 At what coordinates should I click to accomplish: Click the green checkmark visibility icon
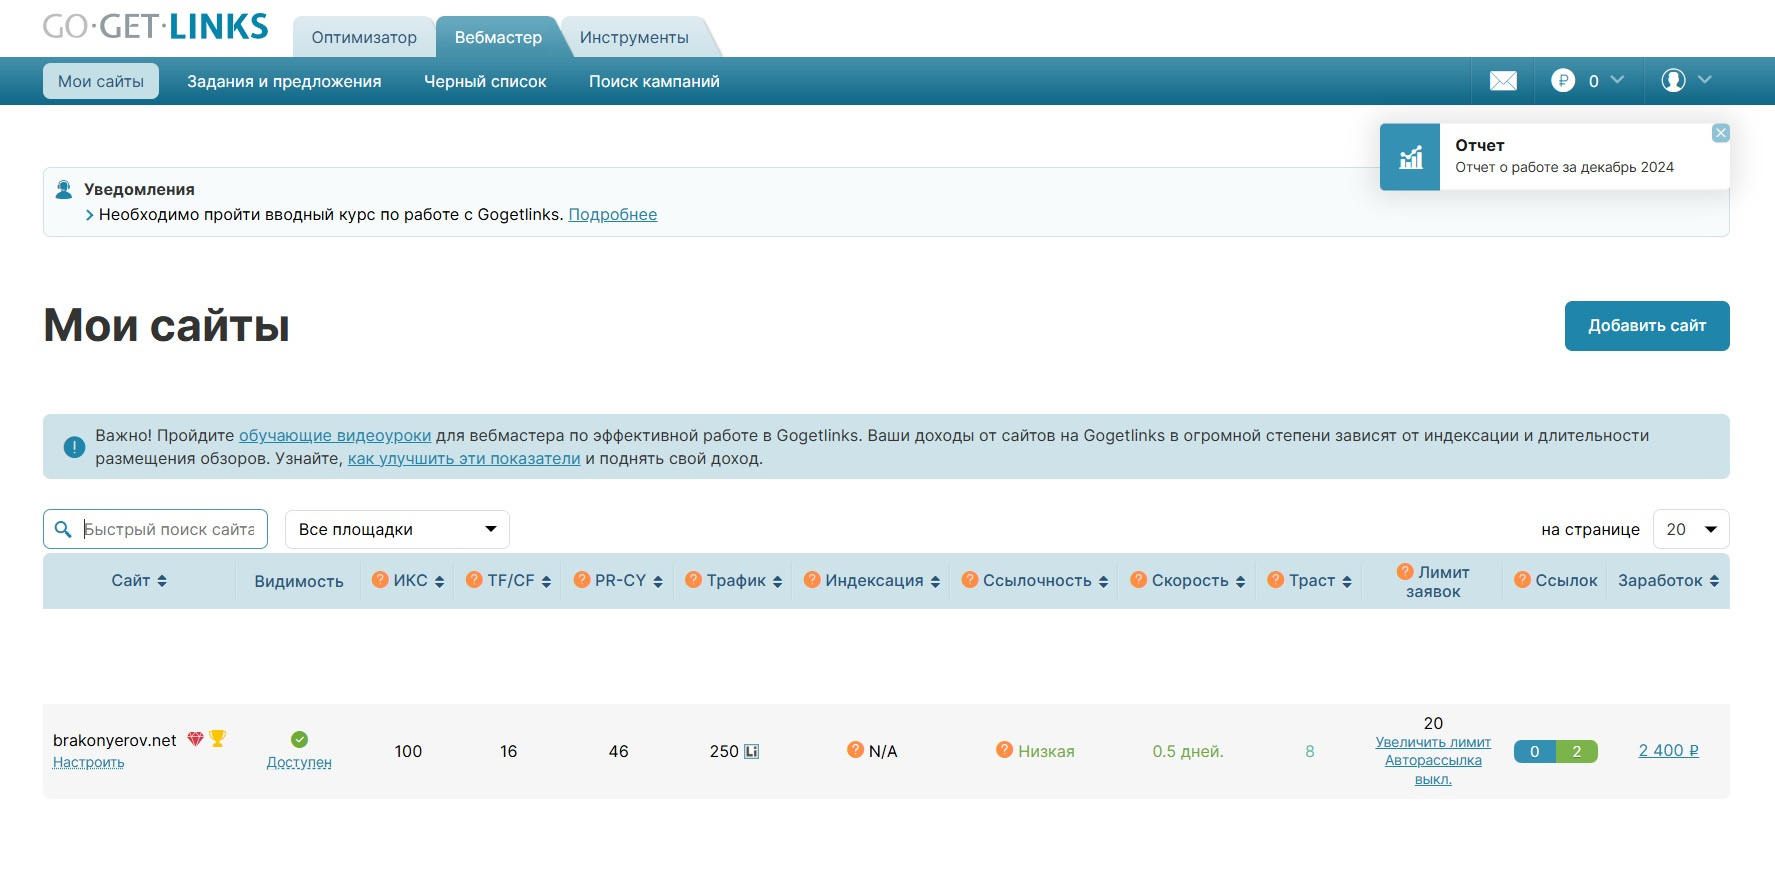tap(299, 740)
